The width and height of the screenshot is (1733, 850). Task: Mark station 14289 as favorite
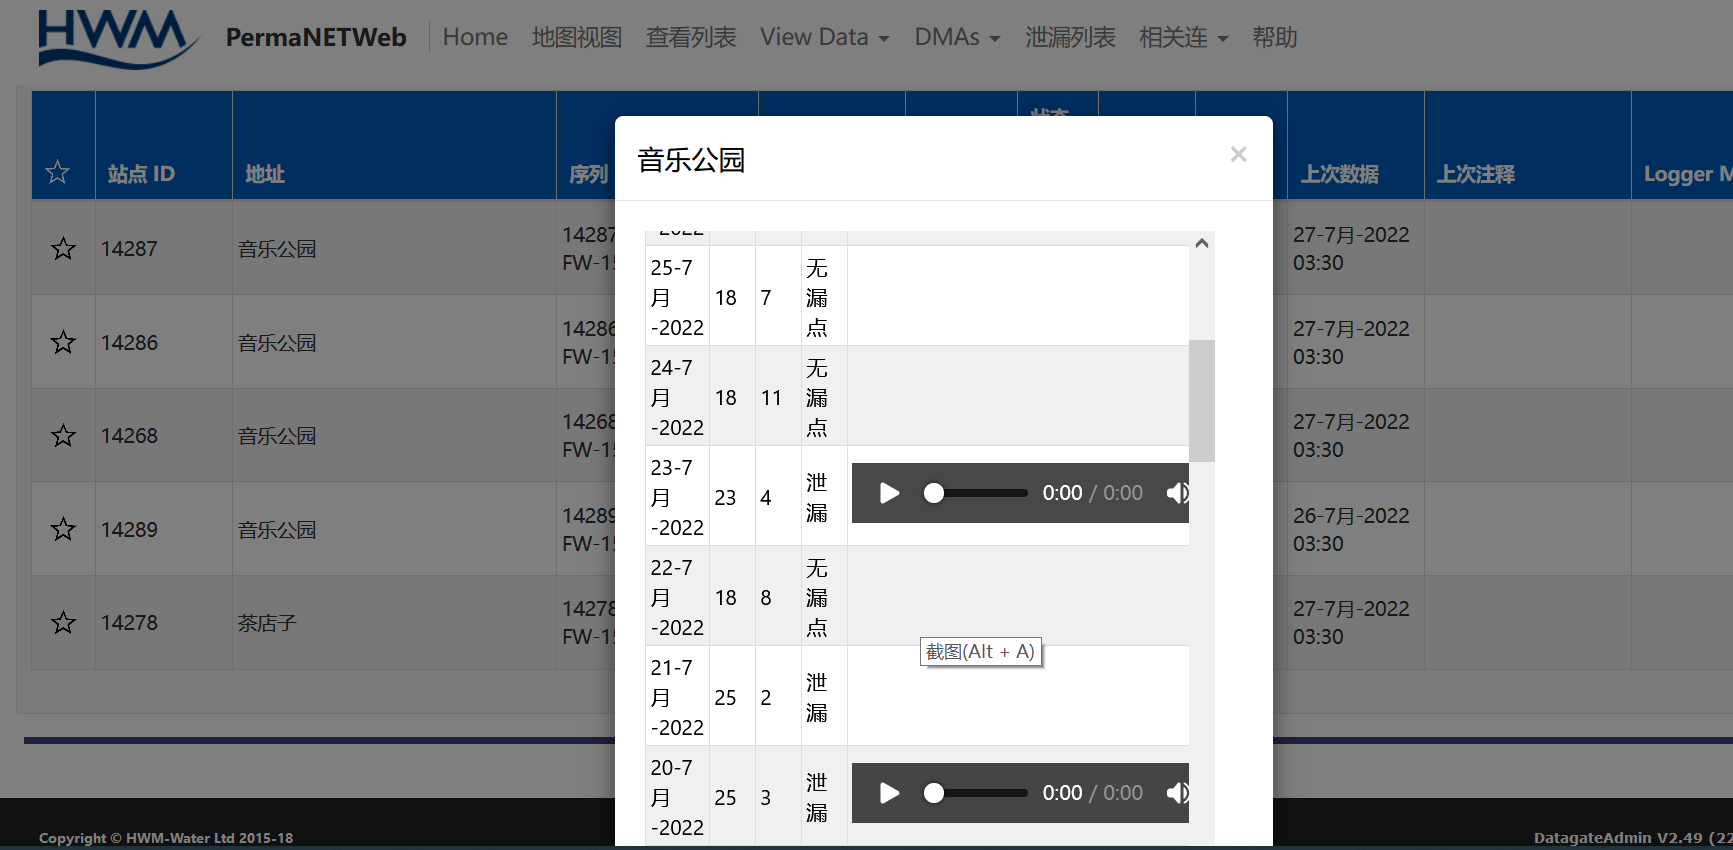pos(63,530)
